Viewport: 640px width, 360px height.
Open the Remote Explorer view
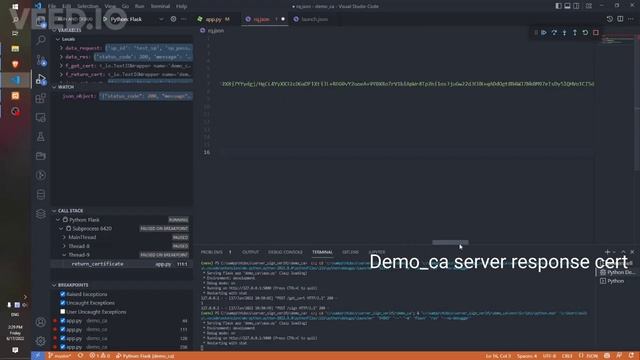click(41, 118)
